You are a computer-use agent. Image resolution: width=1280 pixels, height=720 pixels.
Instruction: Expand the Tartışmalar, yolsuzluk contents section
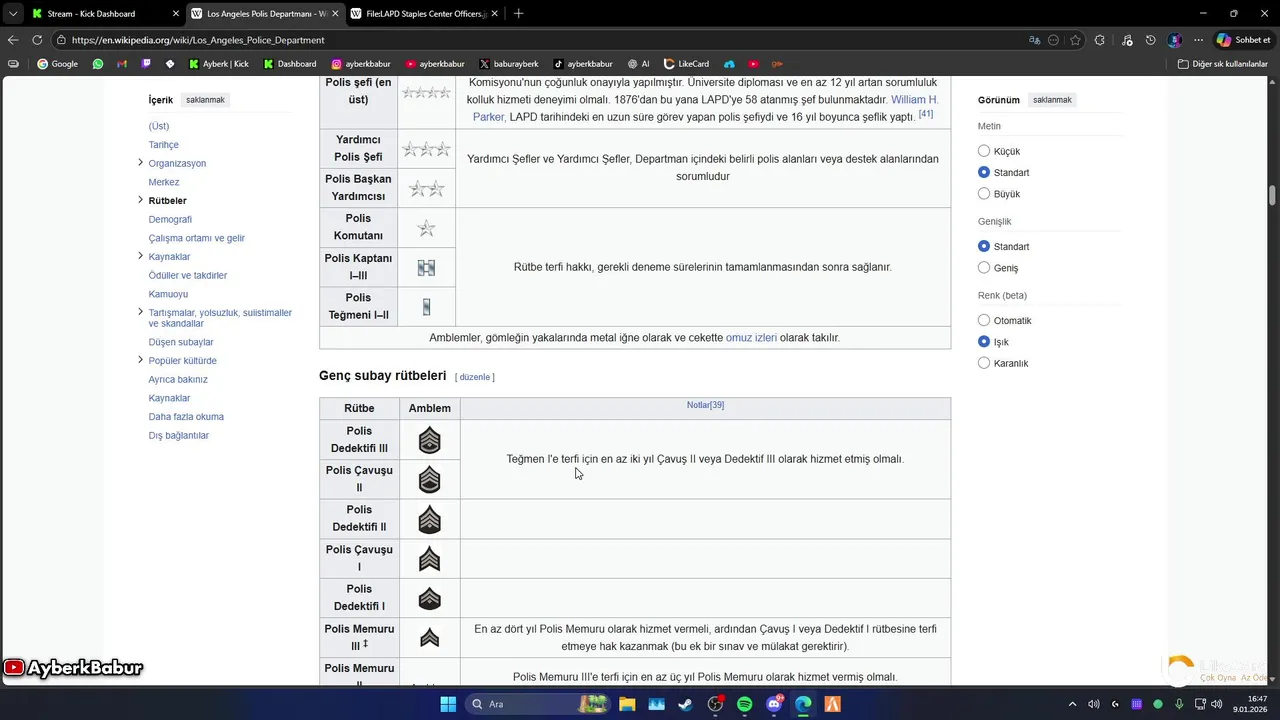140,312
